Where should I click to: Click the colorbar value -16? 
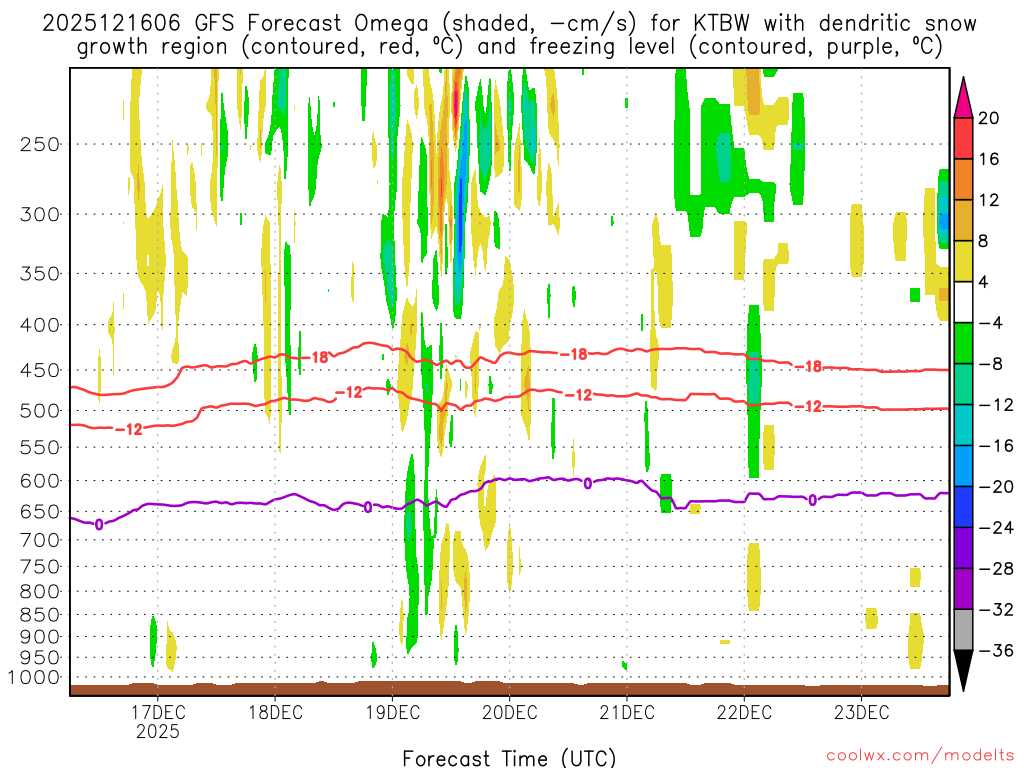(x=995, y=446)
